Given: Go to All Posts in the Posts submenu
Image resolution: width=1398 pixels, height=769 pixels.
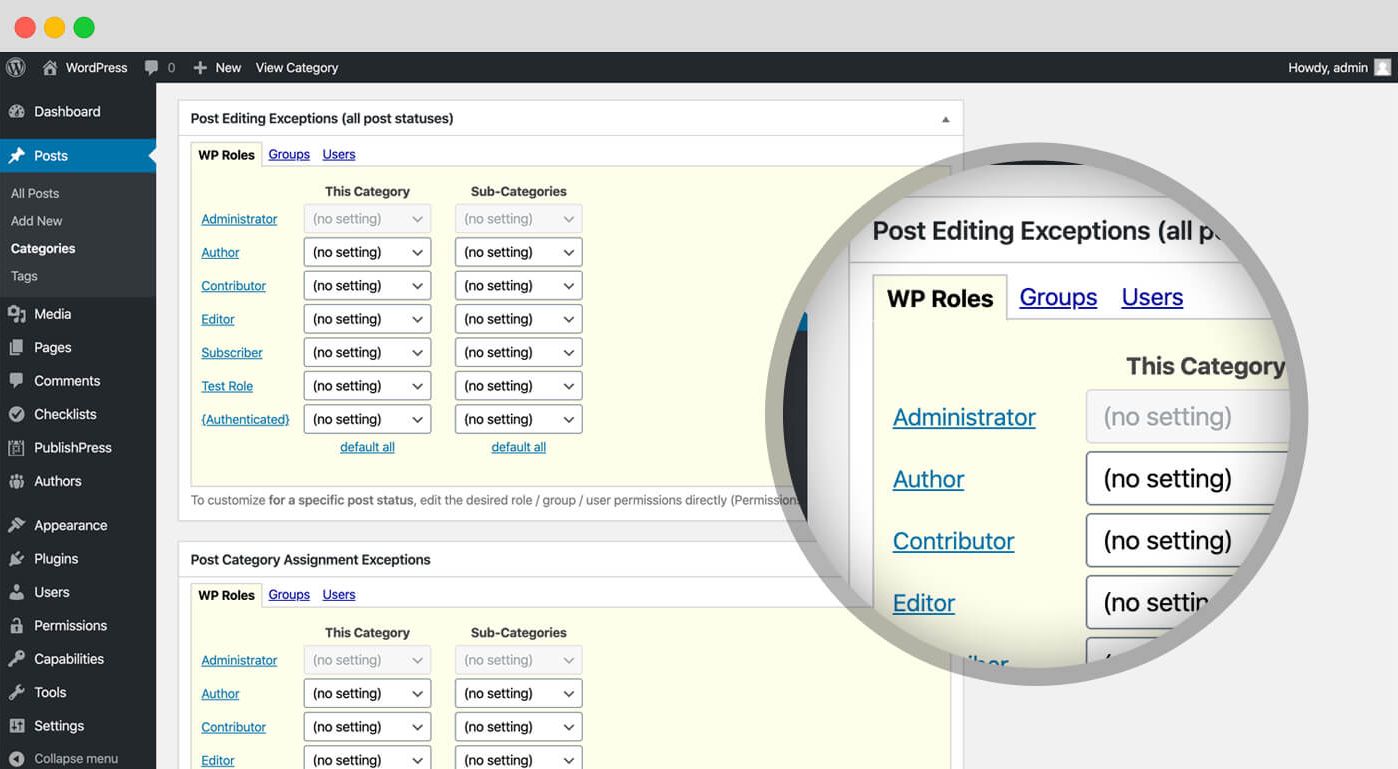Looking at the screenshot, I should point(35,193).
